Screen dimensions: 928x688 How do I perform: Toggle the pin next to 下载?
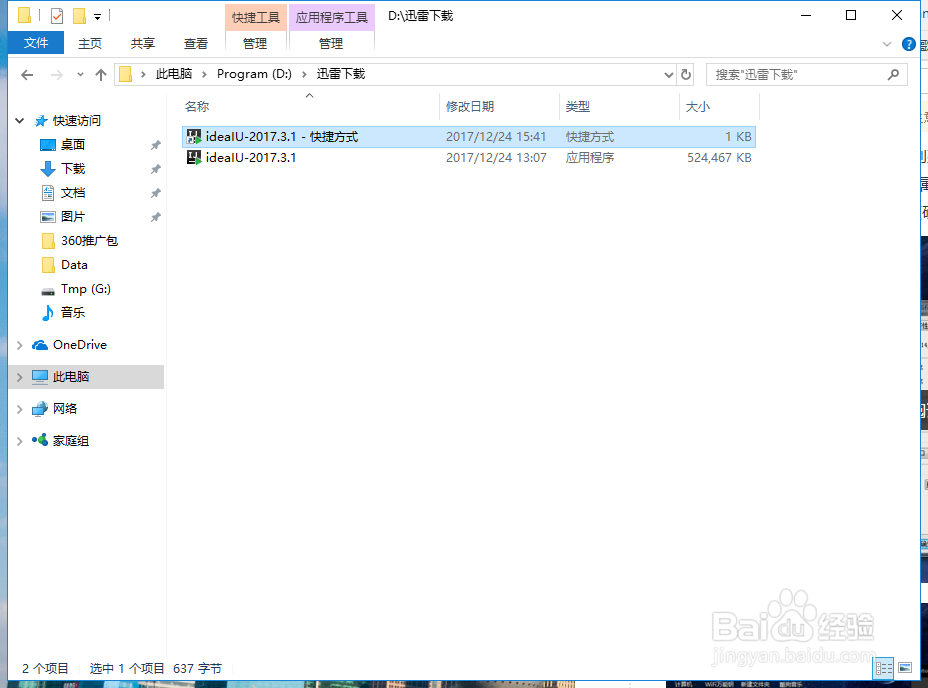coord(155,168)
